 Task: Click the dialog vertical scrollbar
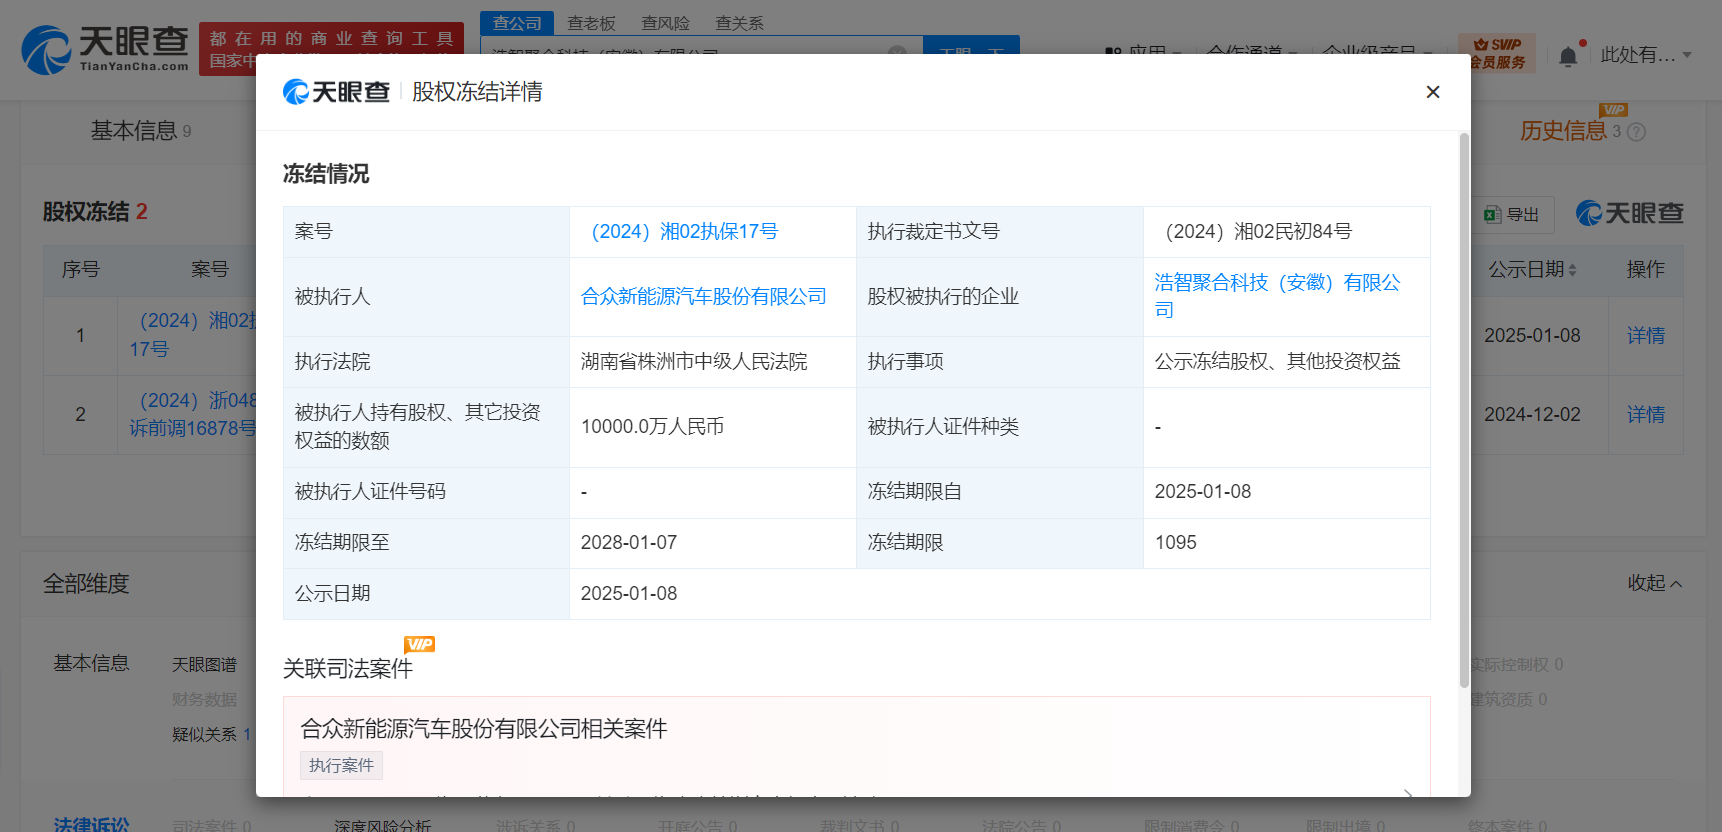pos(1464,410)
